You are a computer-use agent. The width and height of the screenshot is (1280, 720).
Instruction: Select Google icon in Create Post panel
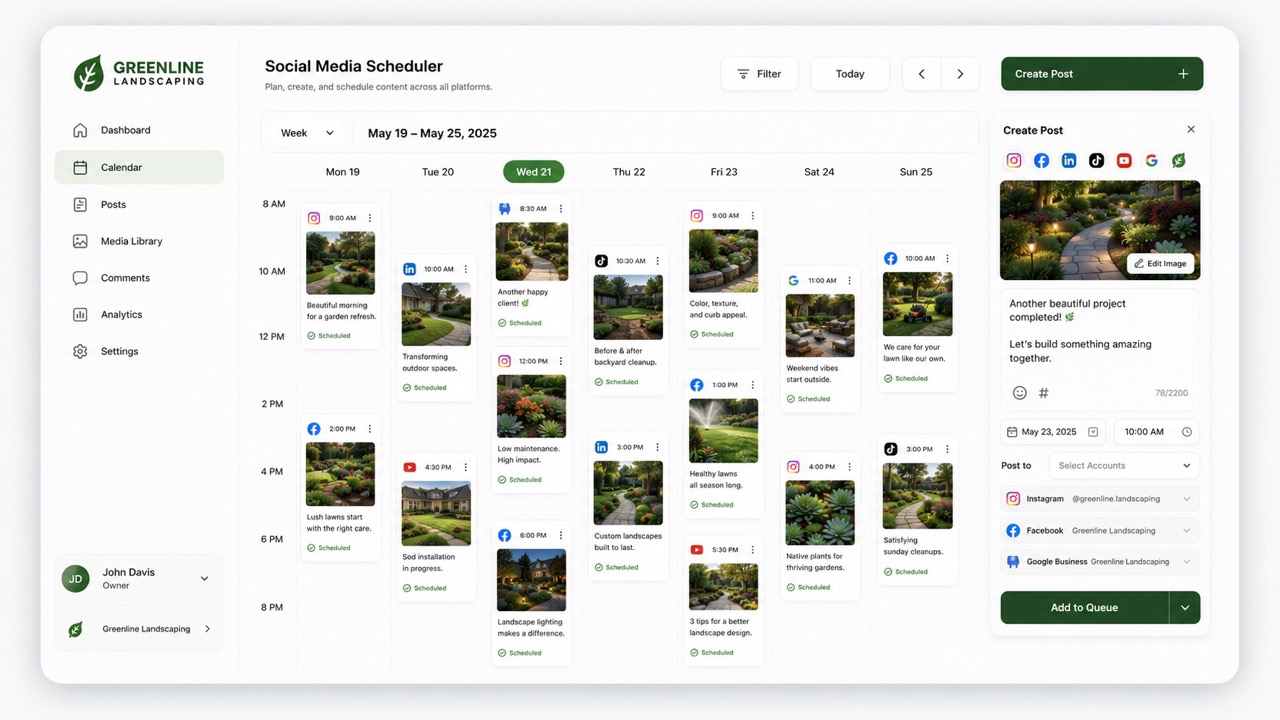coord(1151,160)
